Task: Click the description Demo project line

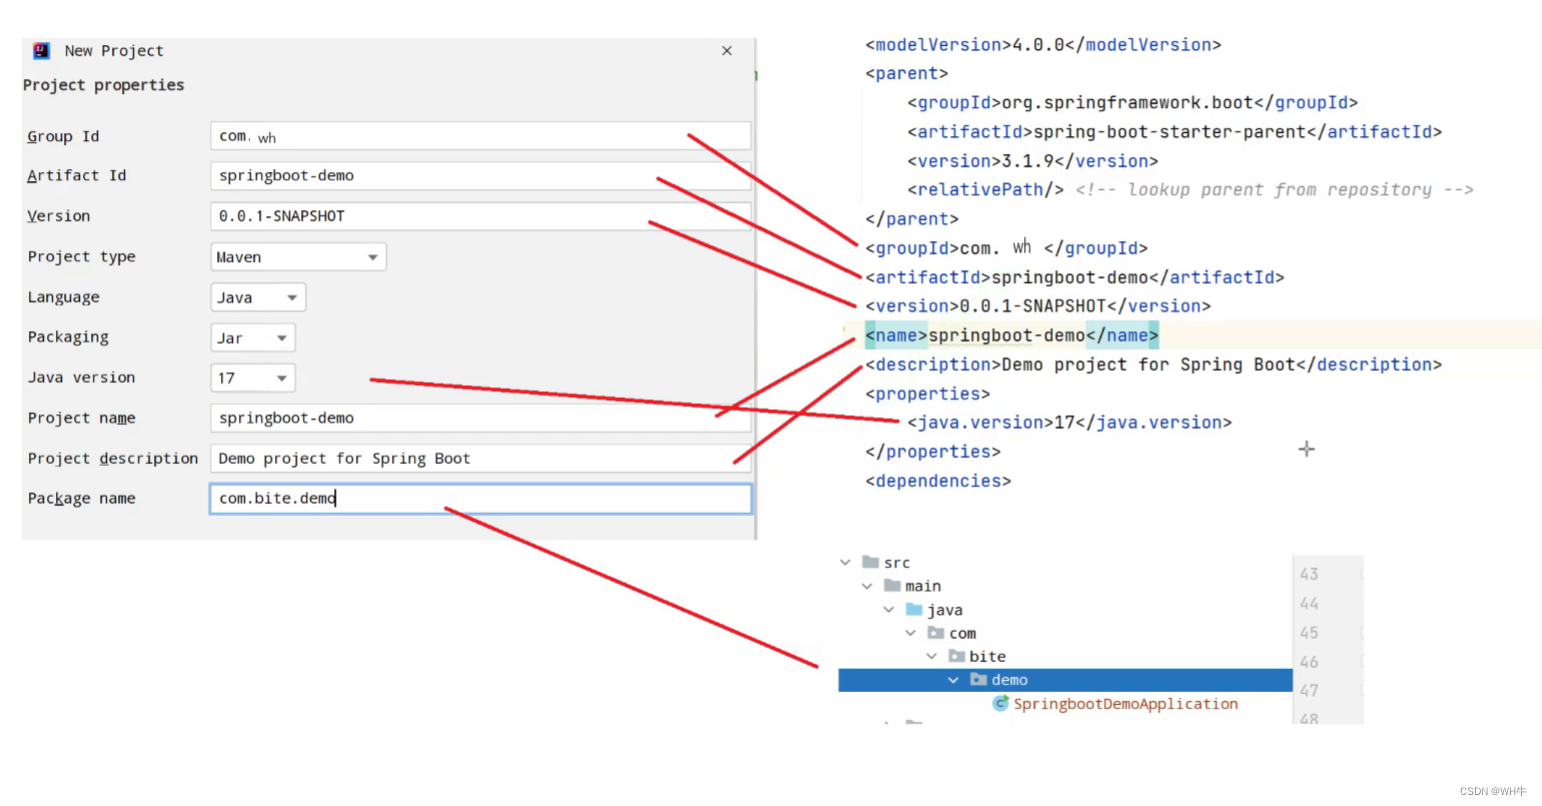Action: [1153, 365]
